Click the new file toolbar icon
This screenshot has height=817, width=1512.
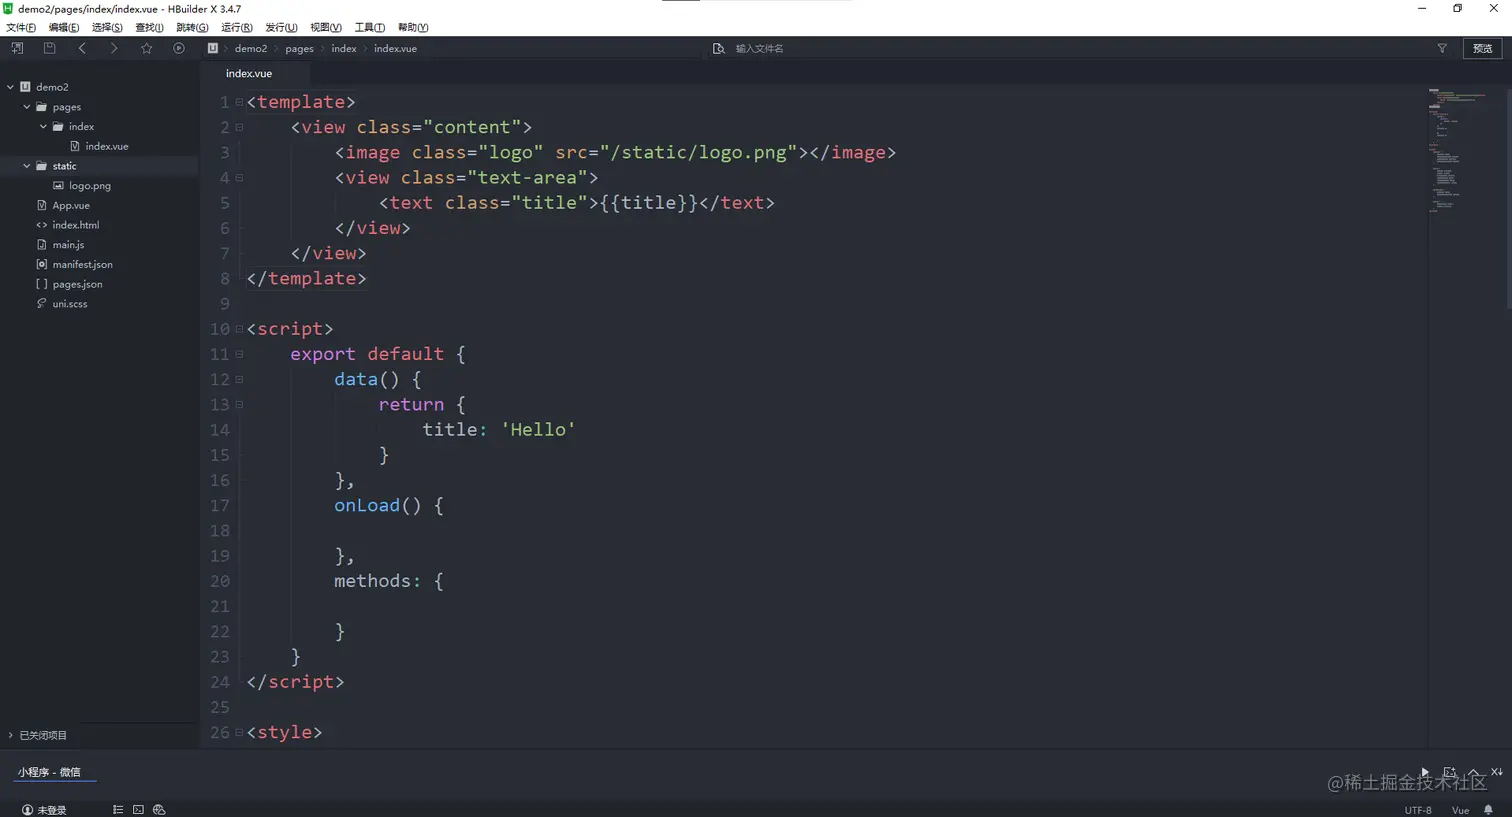pos(17,48)
